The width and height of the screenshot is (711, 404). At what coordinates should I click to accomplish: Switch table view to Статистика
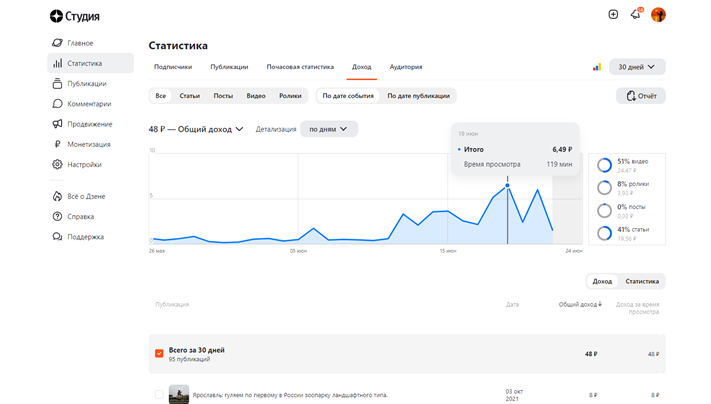click(642, 282)
